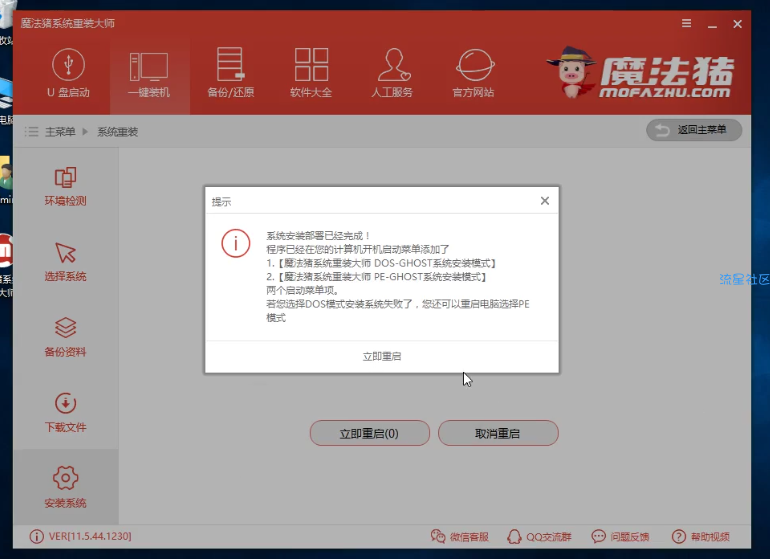The image size is (770, 559).
Task: Select the 一键装机 tab icon
Action: (149, 75)
